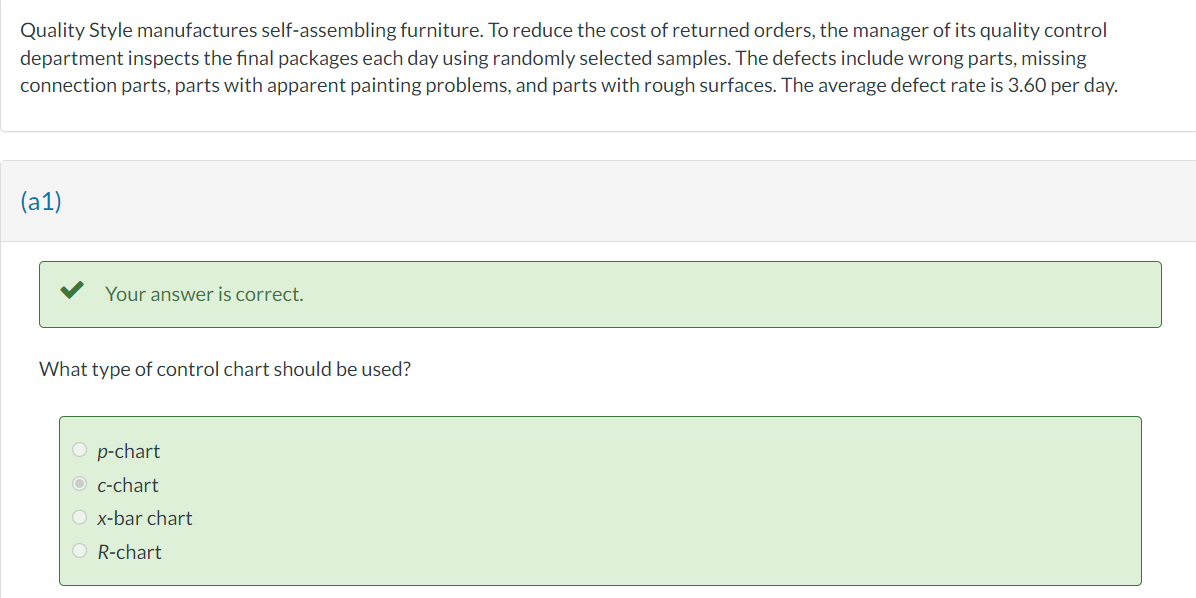The image size is (1196, 598).
Task: Click empty space inside the answer options box
Action: tap(650, 500)
